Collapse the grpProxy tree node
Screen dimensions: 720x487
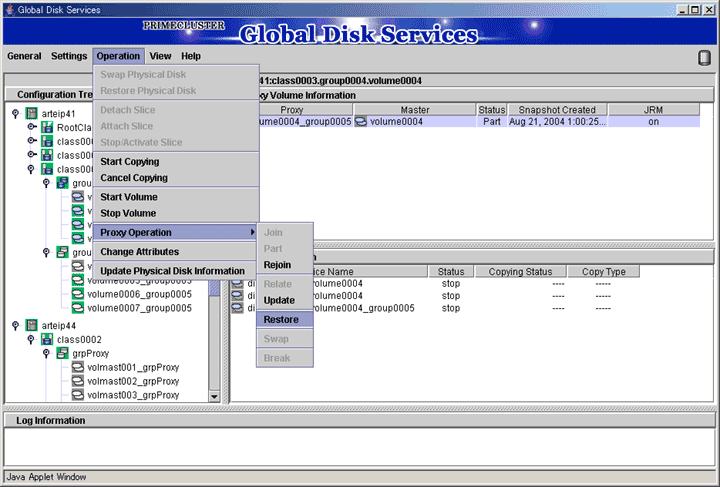click(46, 353)
